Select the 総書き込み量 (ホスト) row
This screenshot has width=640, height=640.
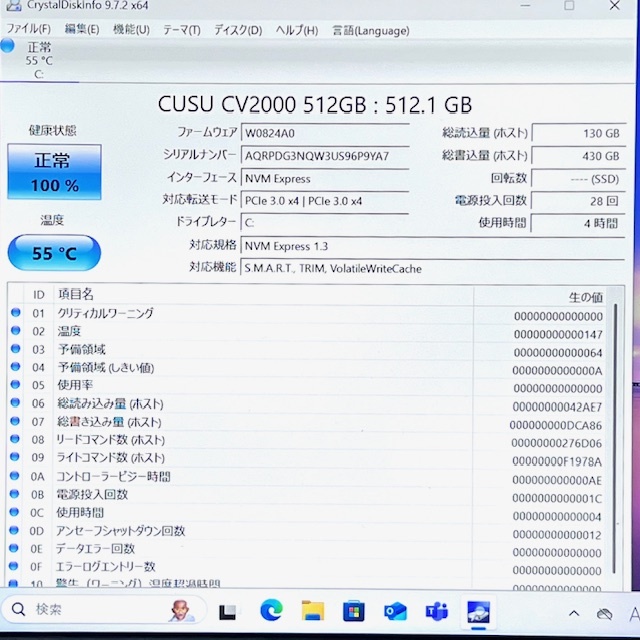[x=307, y=422]
